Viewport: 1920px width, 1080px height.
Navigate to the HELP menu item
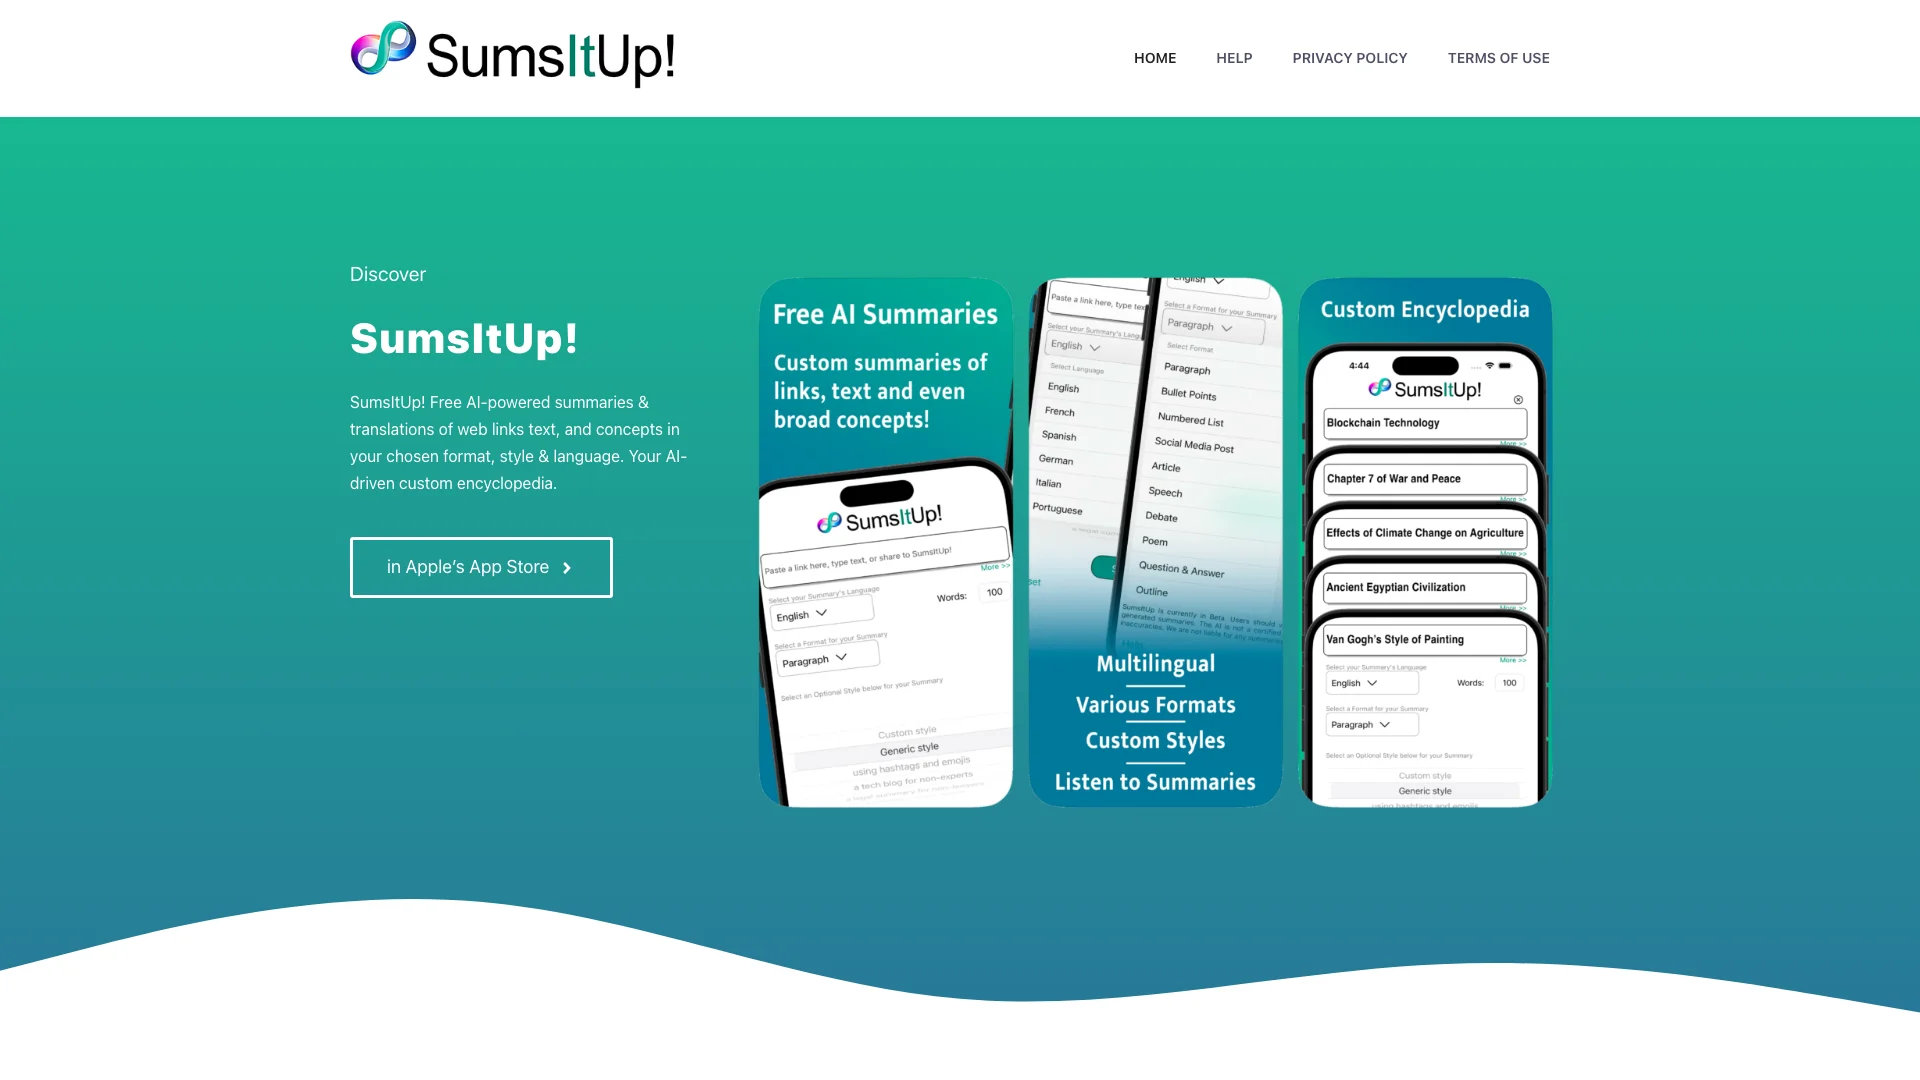click(1234, 58)
